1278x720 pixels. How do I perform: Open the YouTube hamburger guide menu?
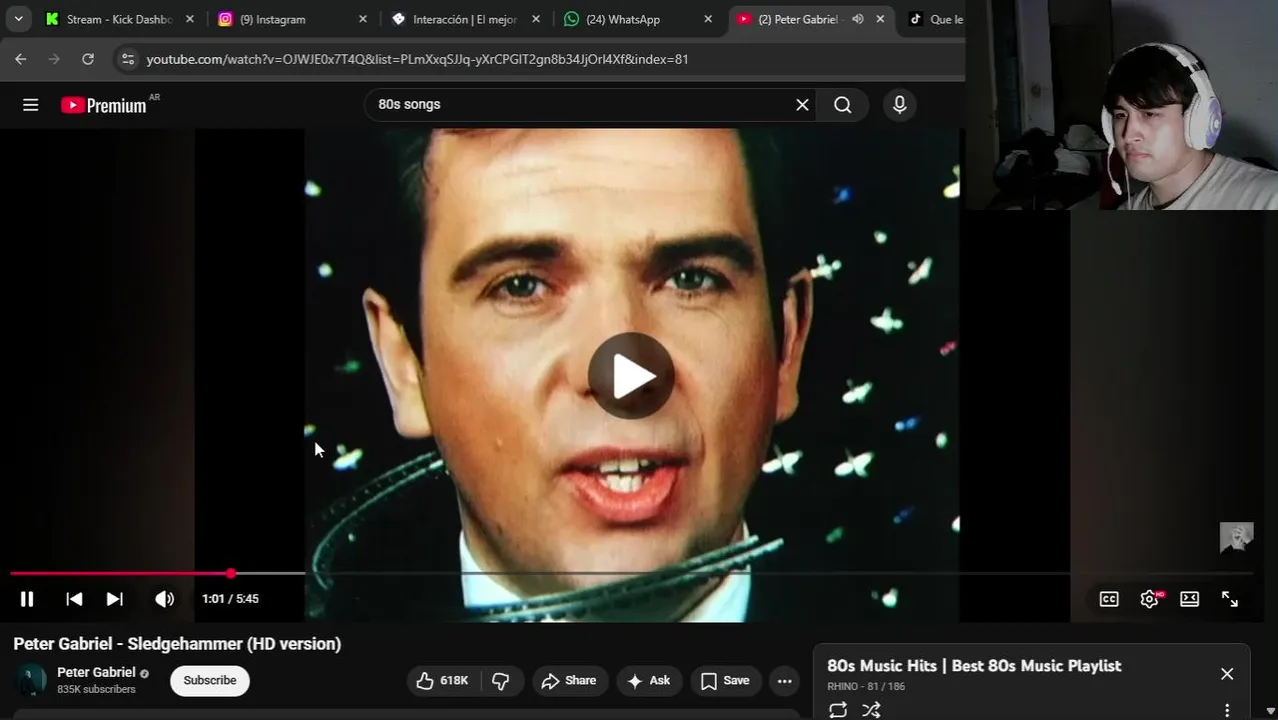coord(31,105)
